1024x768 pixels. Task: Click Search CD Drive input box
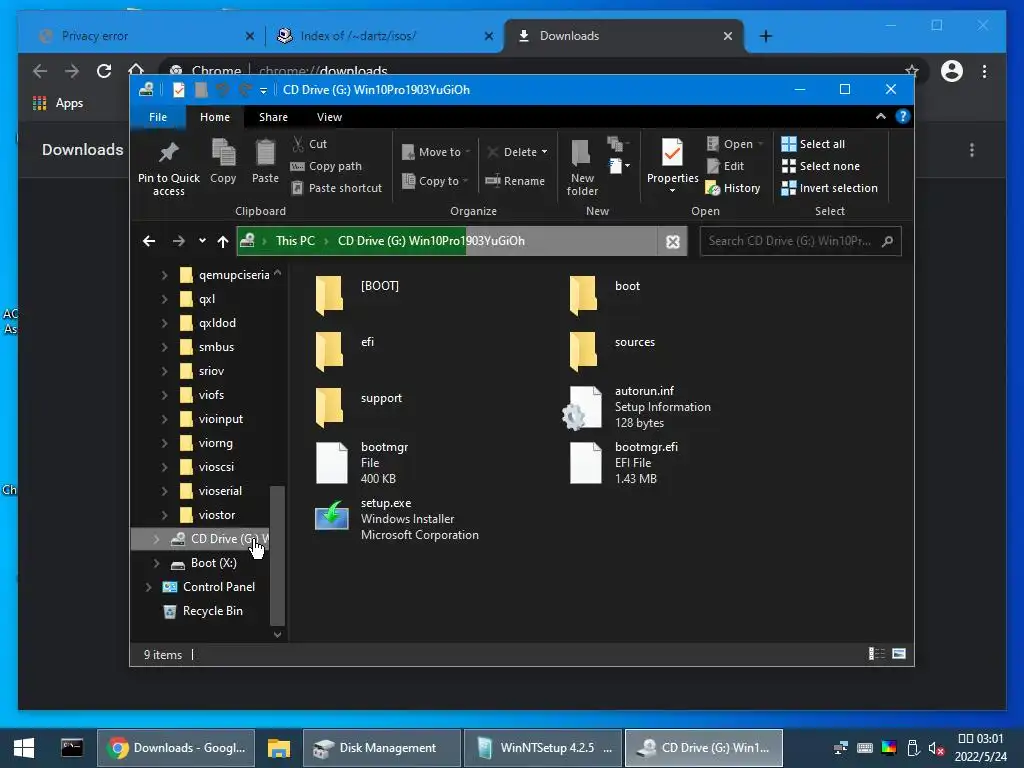click(800, 241)
